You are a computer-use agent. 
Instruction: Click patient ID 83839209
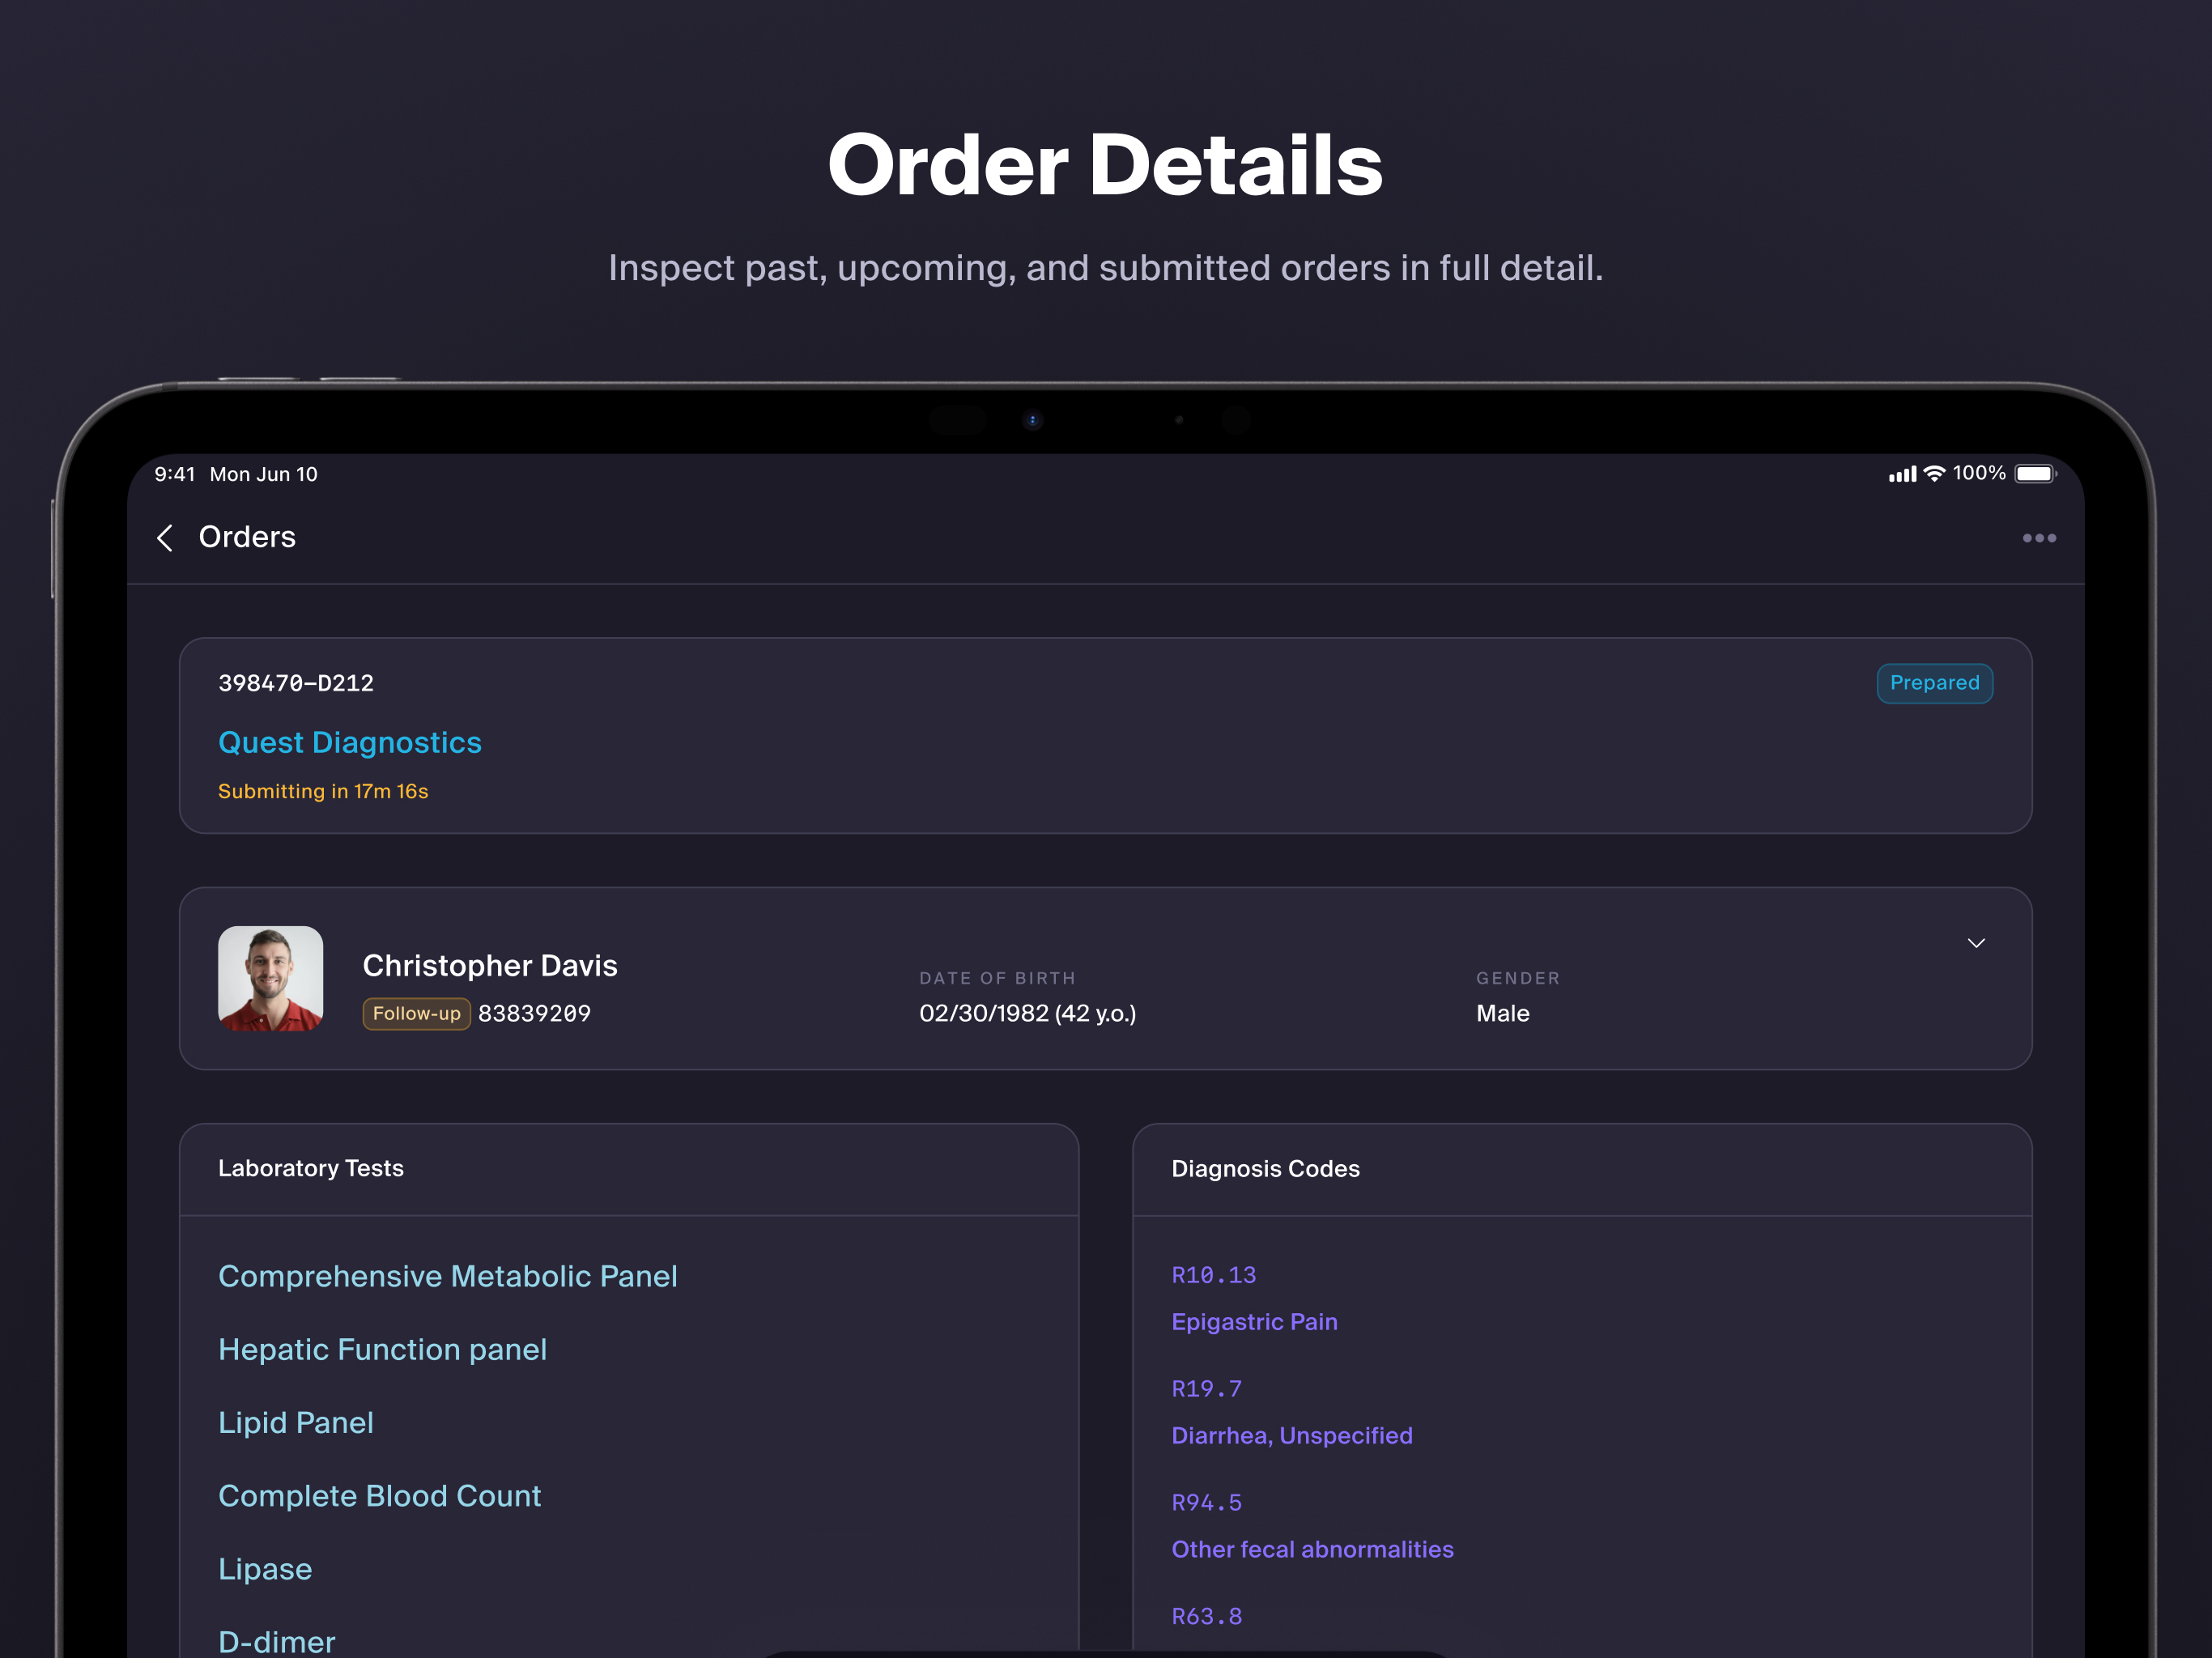click(x=534, y=1014)
